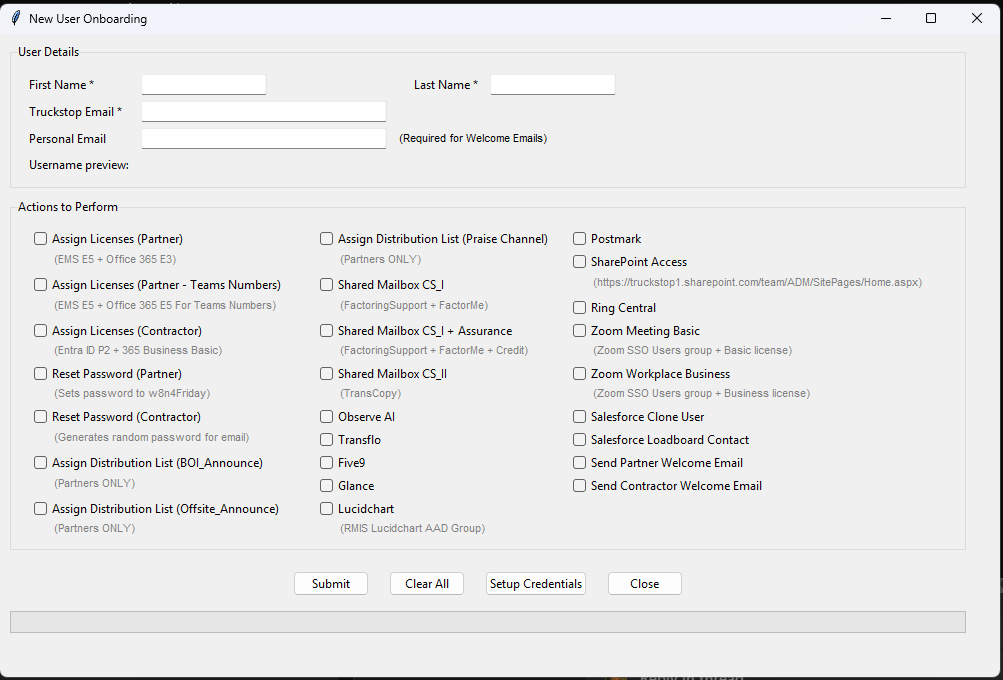Check Assign Licenses (Contractor)
Viewport: 1003px width, 680px height.
coord(40,330)
